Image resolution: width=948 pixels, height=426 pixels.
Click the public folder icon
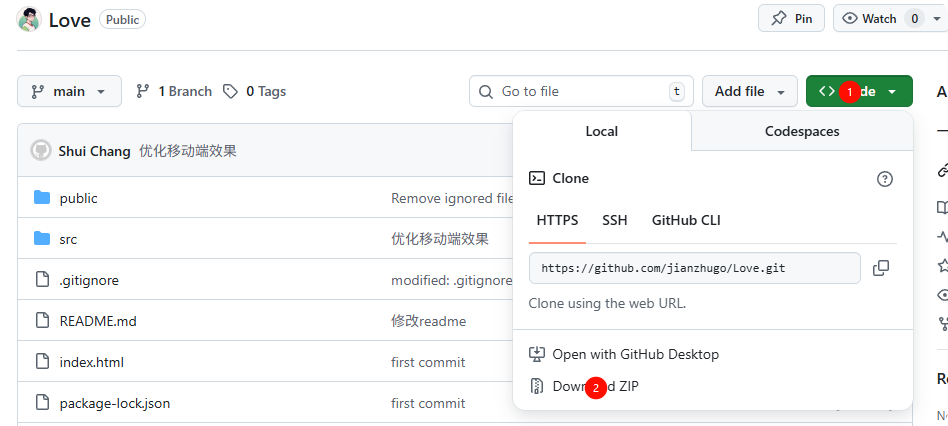[x=42, y=198]
